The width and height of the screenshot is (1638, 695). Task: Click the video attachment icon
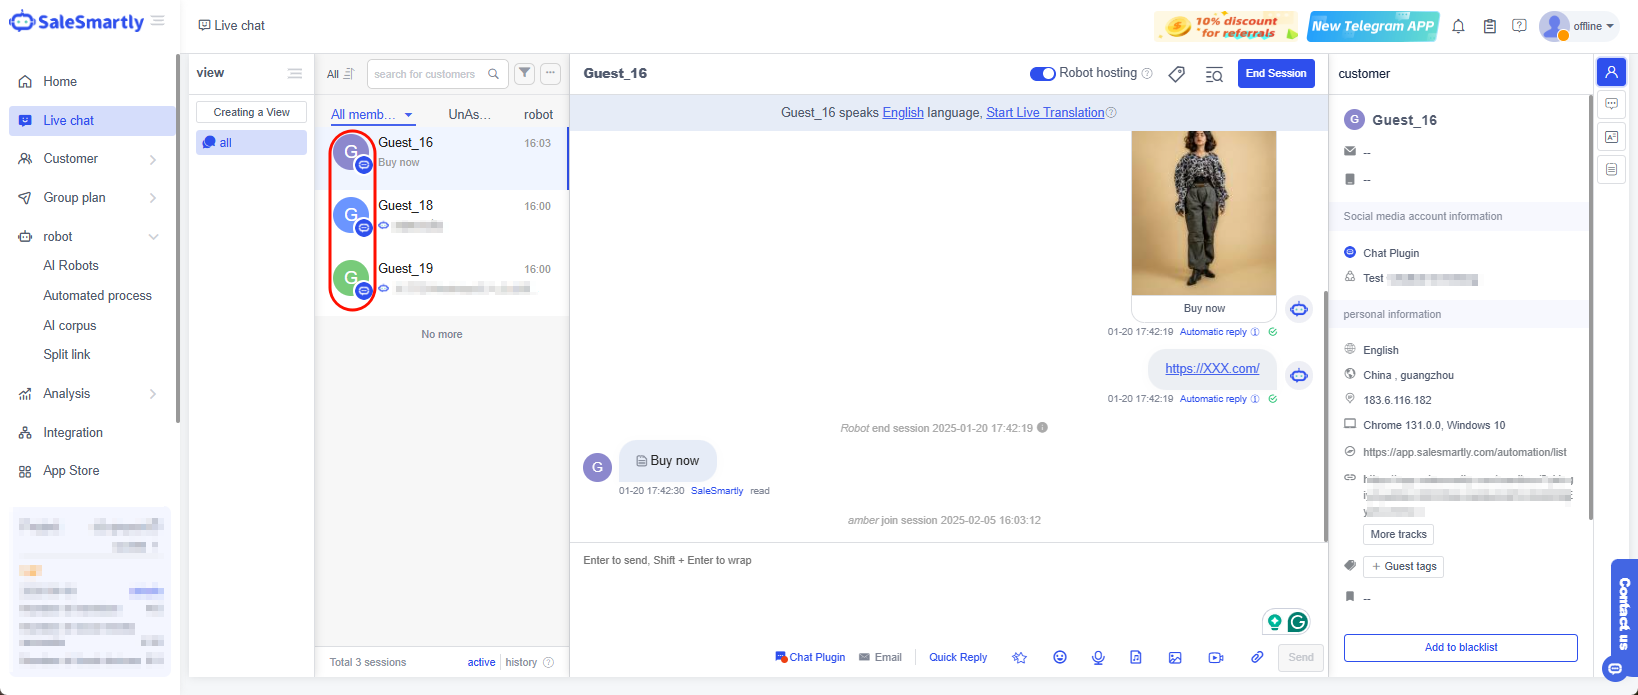point(1215,657)
